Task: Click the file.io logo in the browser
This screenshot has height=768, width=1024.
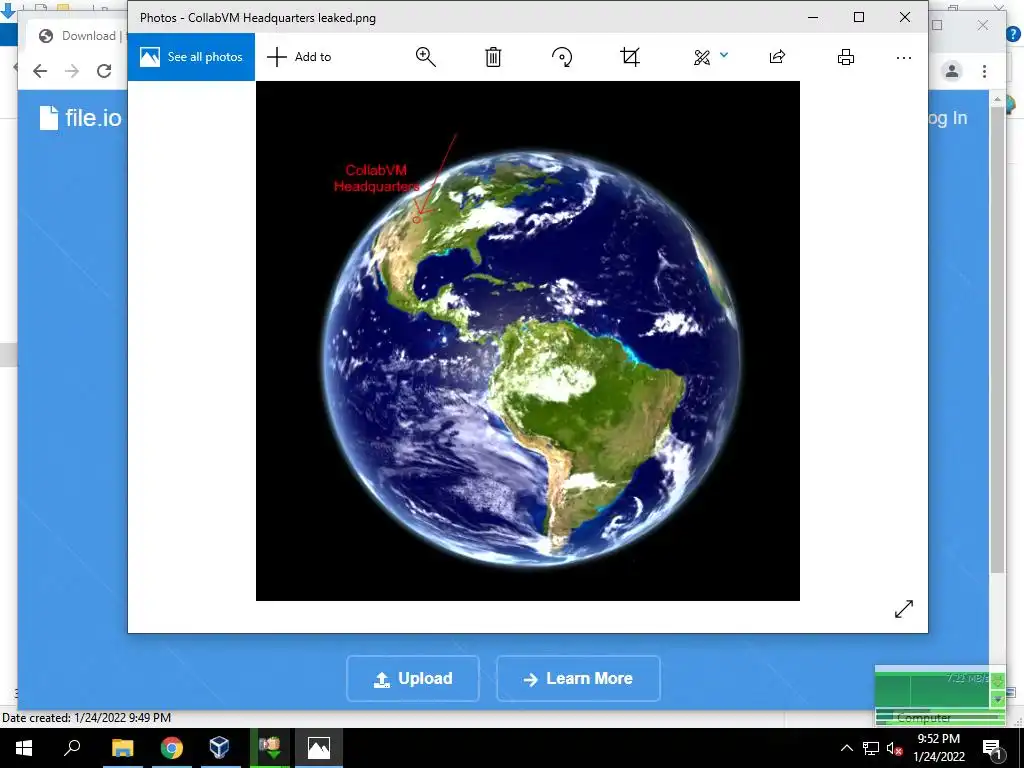Action: [x=80, y=118]
